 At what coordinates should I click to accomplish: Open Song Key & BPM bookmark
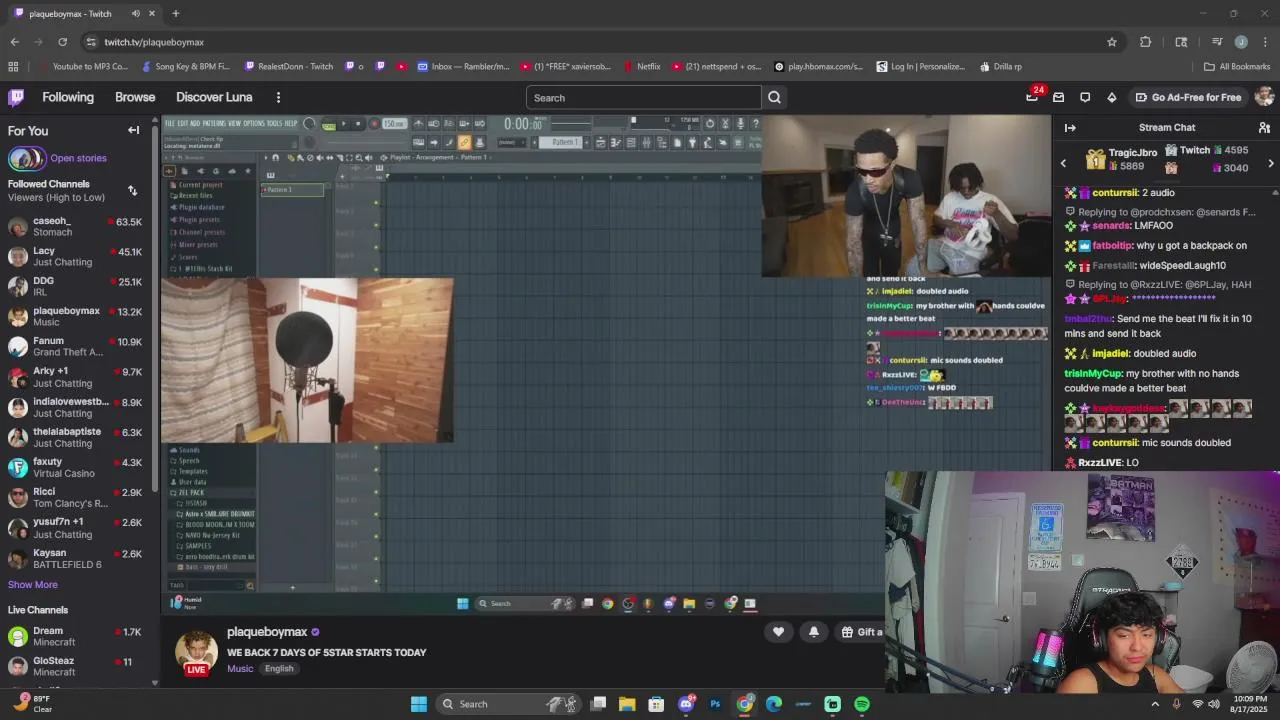[185, 67]
